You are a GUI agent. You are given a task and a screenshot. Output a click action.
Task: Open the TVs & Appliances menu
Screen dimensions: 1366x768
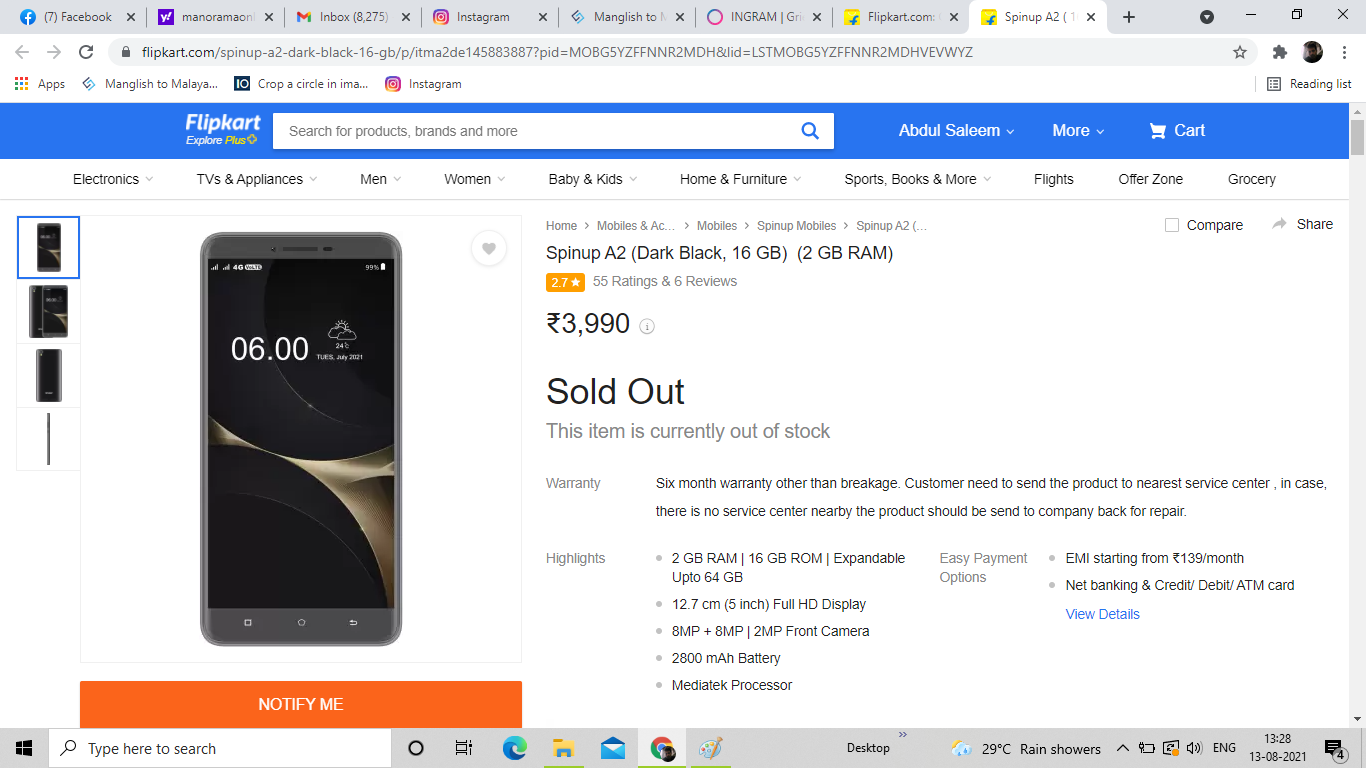pos(256,179)
